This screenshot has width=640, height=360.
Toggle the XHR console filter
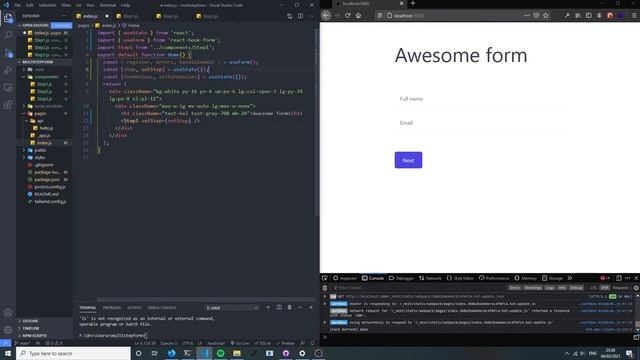pyautogui.click(x=604, y=288)
